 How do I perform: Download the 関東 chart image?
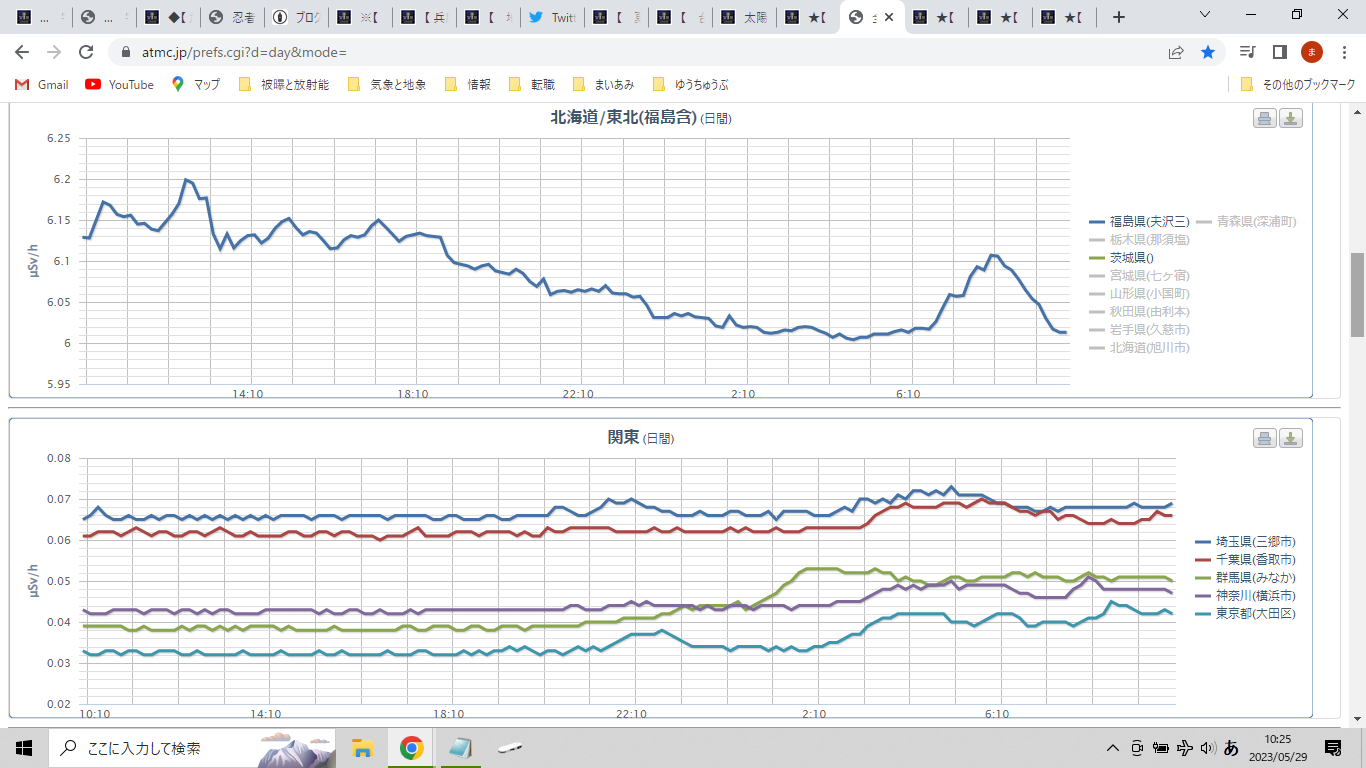click(x=1291, y=438)
